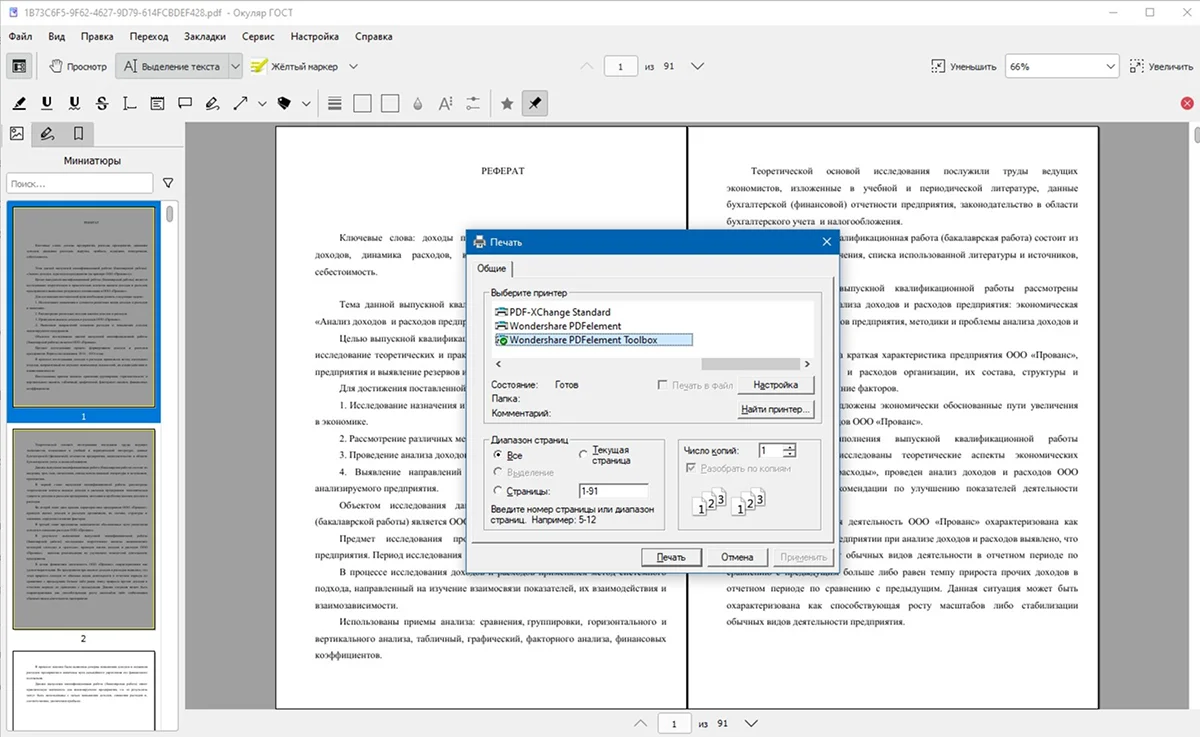This screenshot has height=737, width=1200.
Task: Click the thumbnail filter funnel icon
Action: point(168,183)
